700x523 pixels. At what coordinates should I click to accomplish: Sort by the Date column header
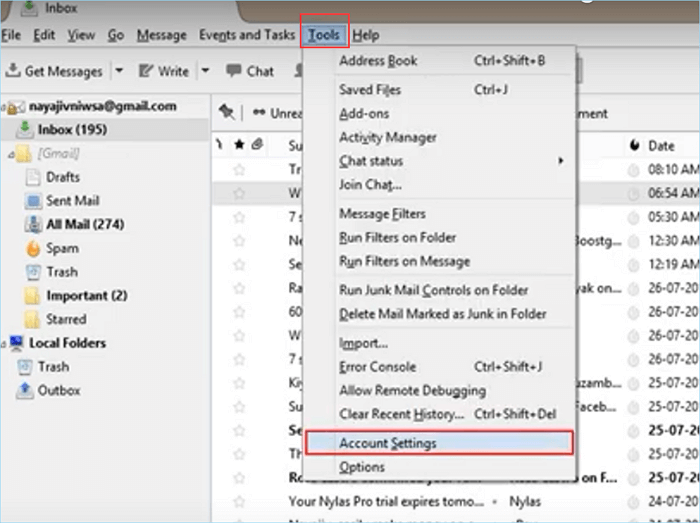[662, 146]
